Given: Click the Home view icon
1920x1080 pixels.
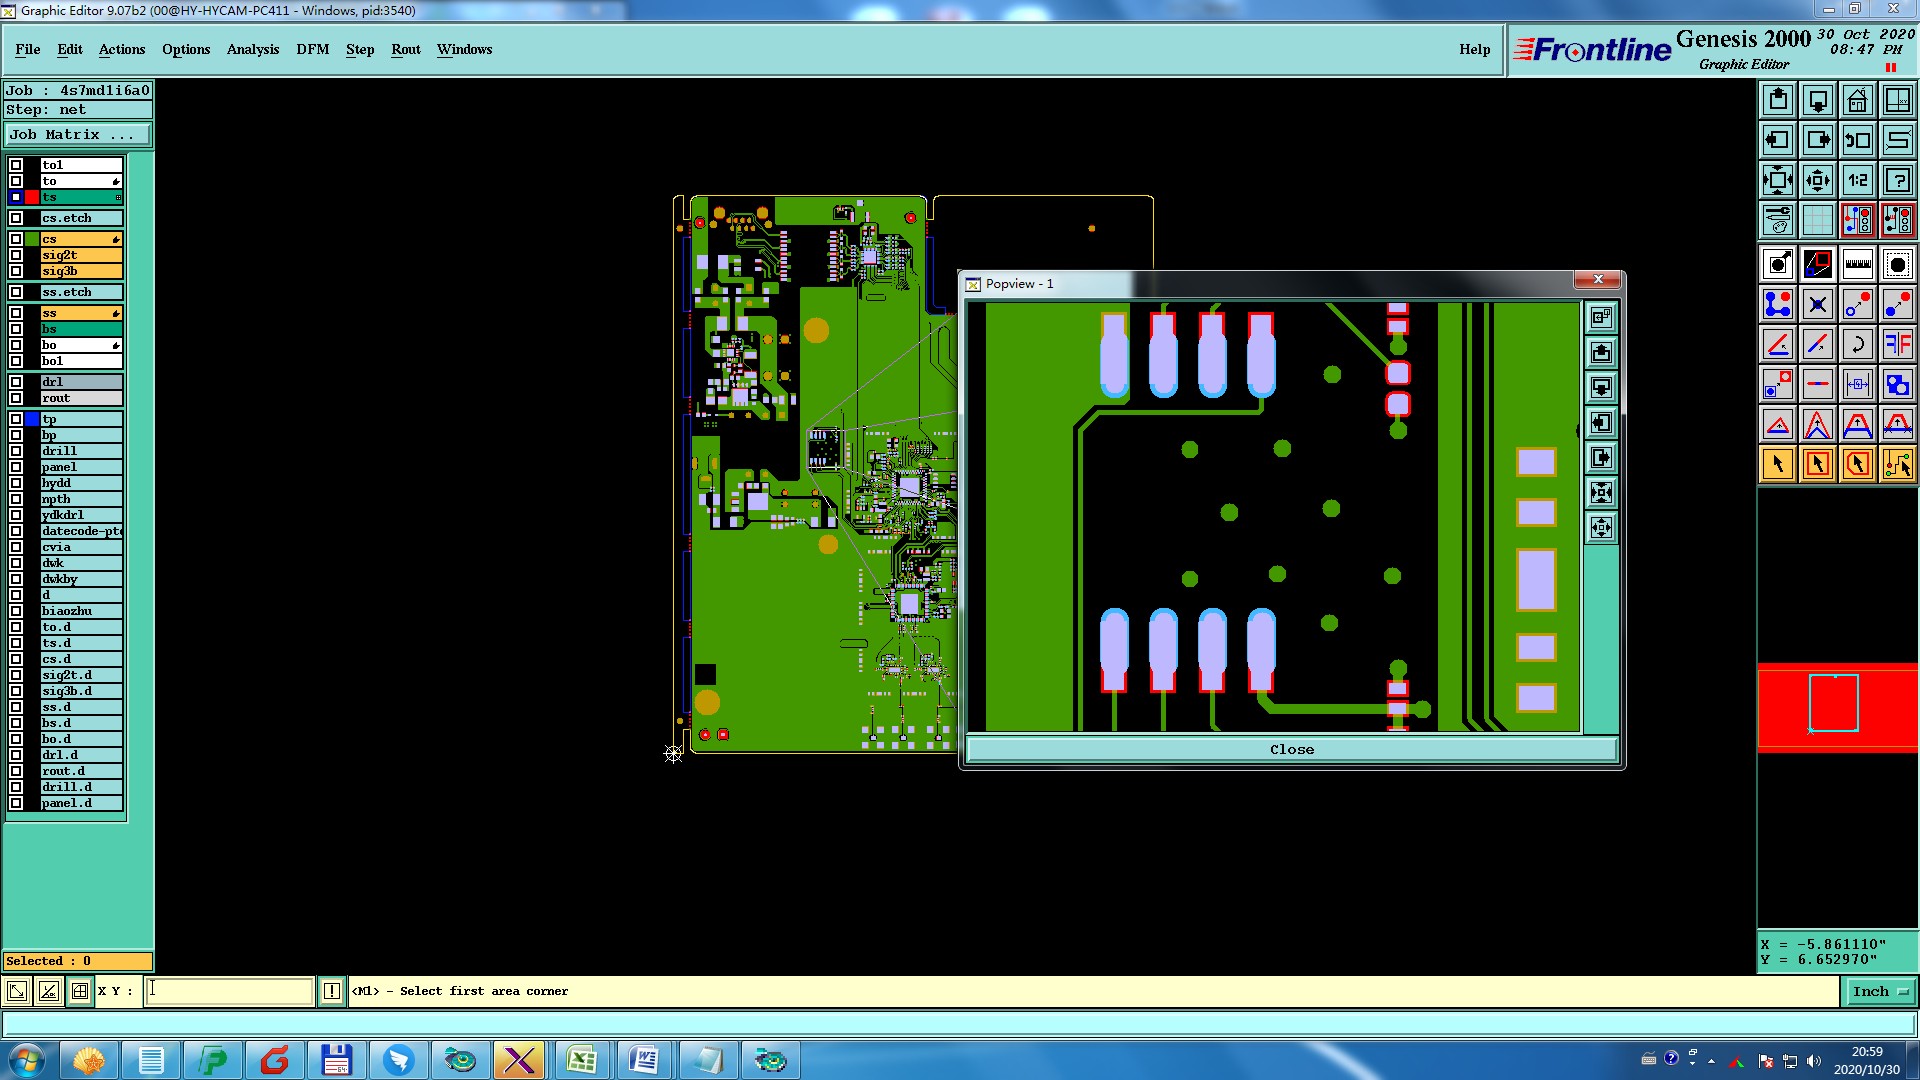Looking at the screenshot, I should click(x=1857, y=100).
